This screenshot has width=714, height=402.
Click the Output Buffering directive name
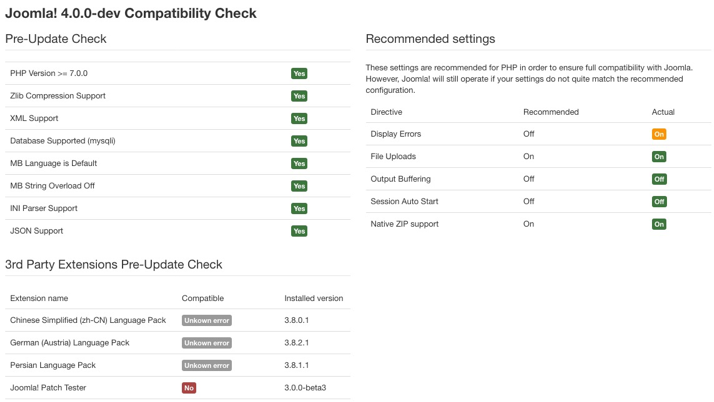(x=400, y=179)
